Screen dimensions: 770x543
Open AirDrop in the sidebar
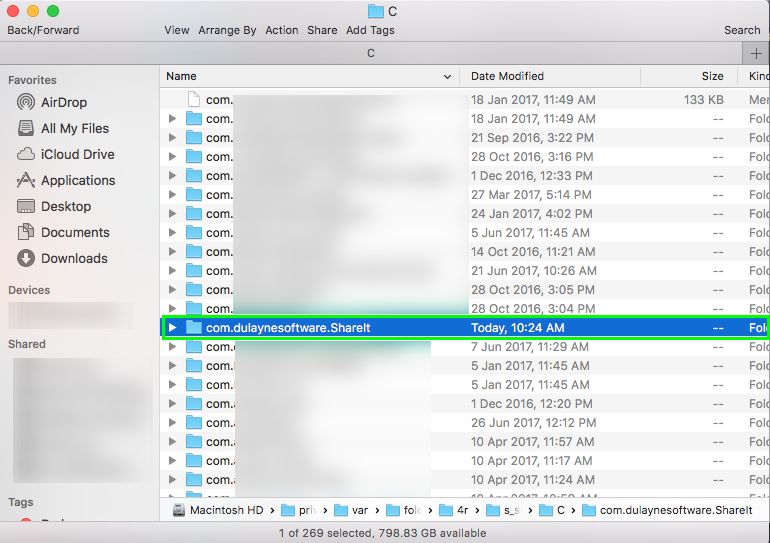(x=63, y=102)
